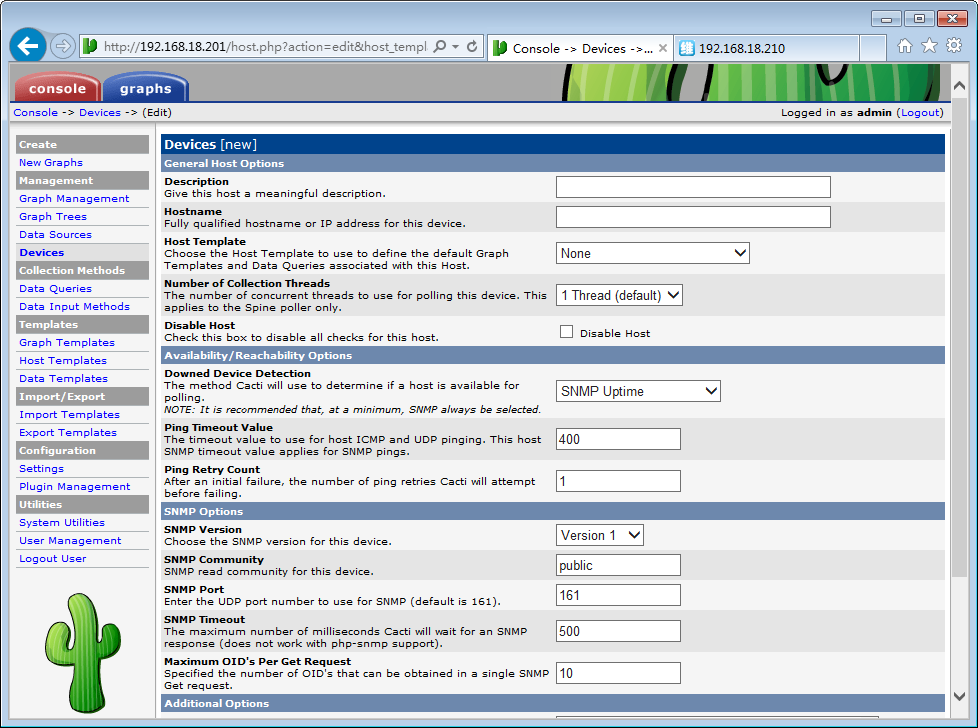This screenshot has height=728, width=978.
Task: Click the SNMP Timeout field
Action: (x=618, y=631)
